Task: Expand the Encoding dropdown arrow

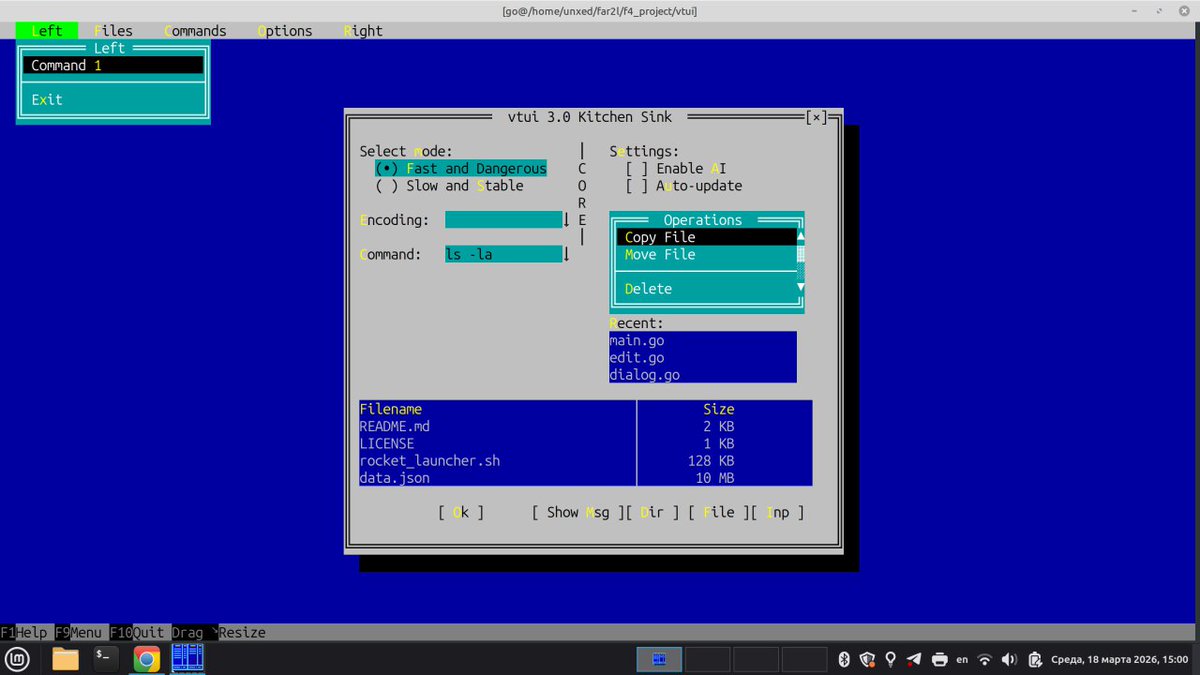Action: (566, 220)
